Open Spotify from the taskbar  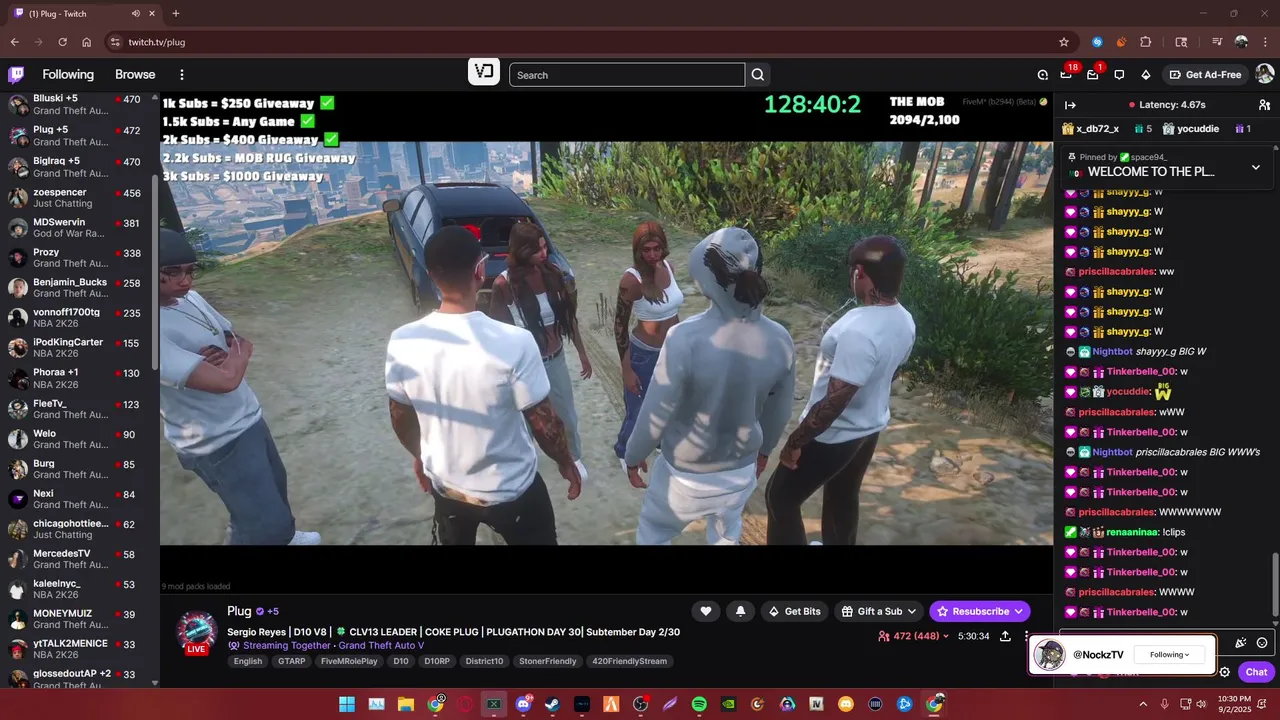pos(699,704)
